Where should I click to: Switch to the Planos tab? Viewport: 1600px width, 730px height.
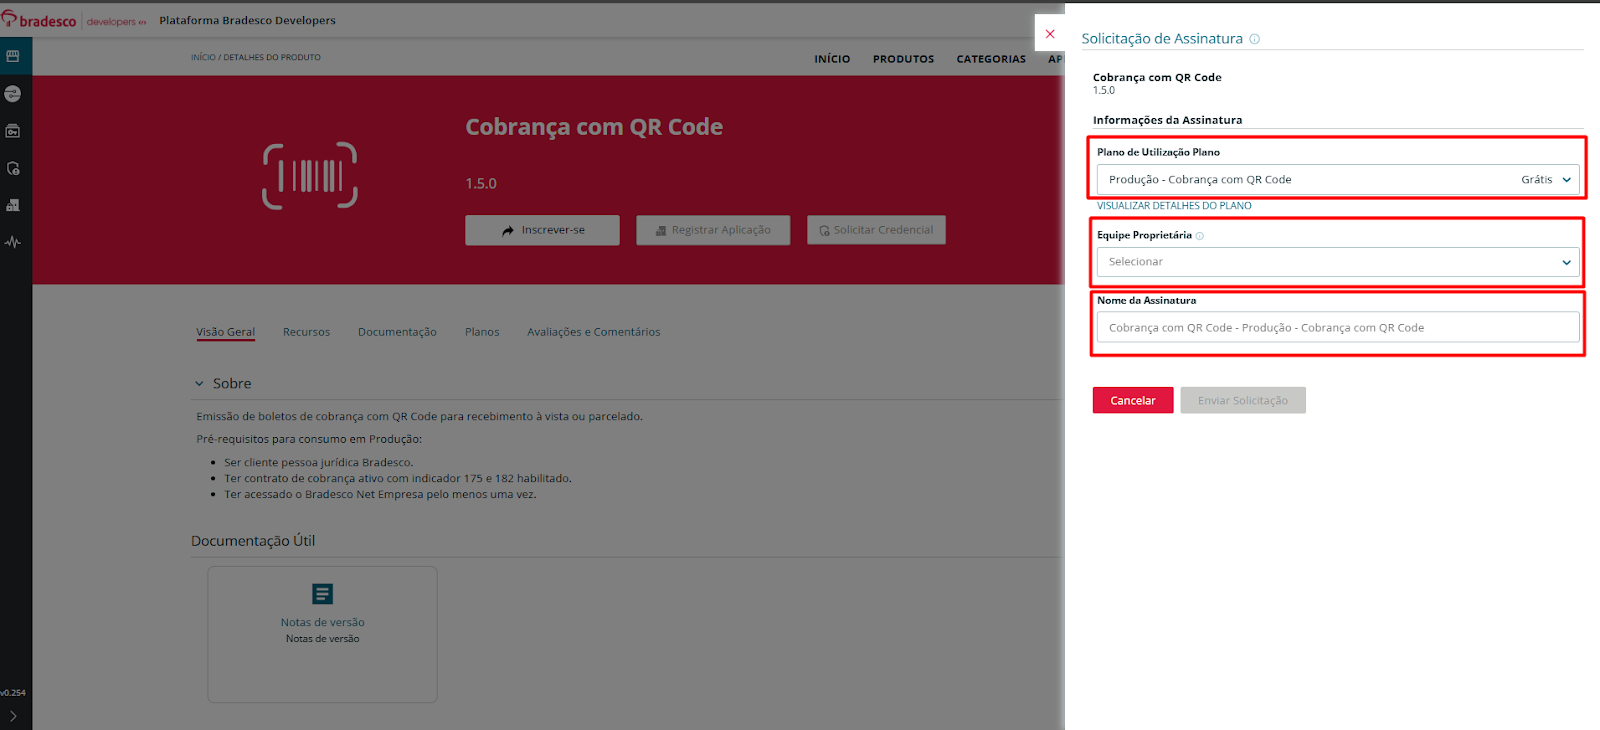click(x=482, y=332)
